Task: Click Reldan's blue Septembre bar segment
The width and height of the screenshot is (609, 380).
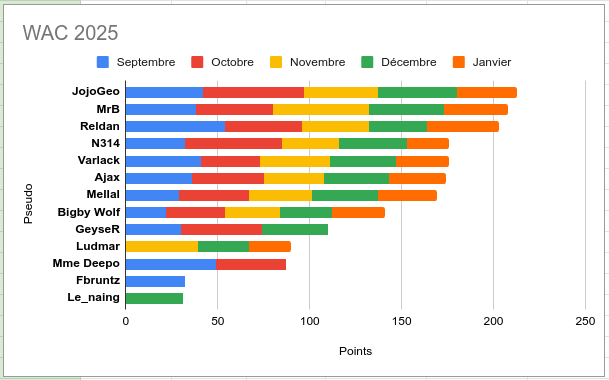Action: 175,126
